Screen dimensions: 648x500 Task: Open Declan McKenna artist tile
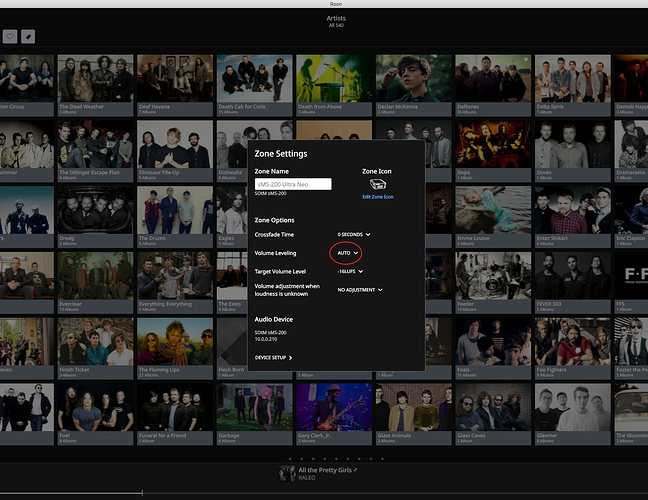pyautogui.click(x=414, y=85)
